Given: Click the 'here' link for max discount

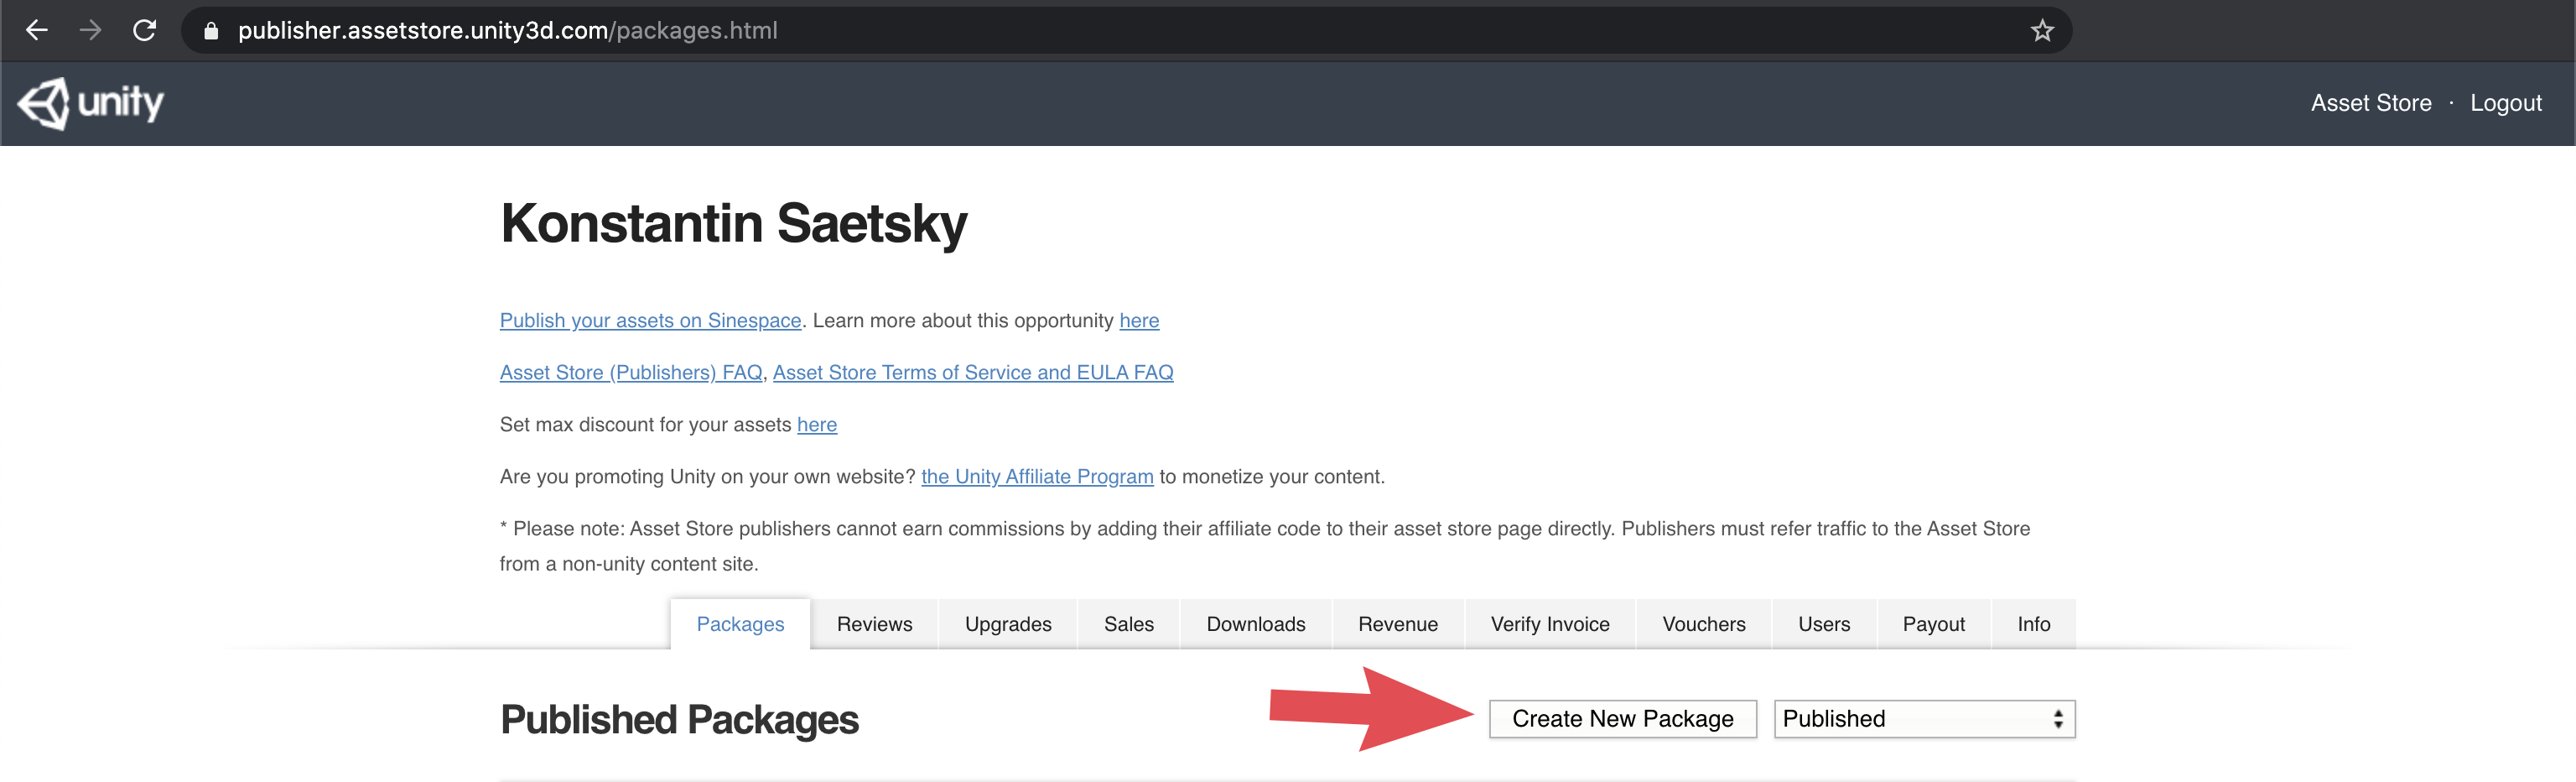Looking at the screenshot, I should point(817,424).
